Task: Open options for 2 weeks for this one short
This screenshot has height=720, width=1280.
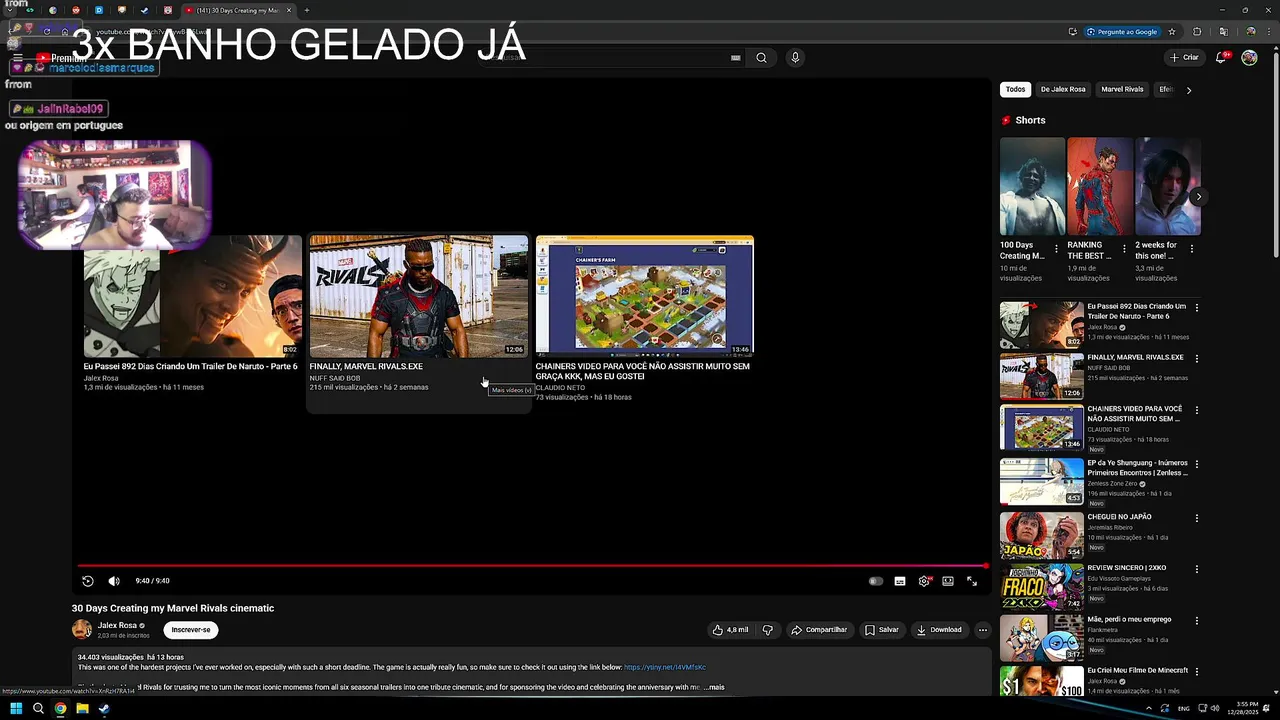Action: 1192,249
